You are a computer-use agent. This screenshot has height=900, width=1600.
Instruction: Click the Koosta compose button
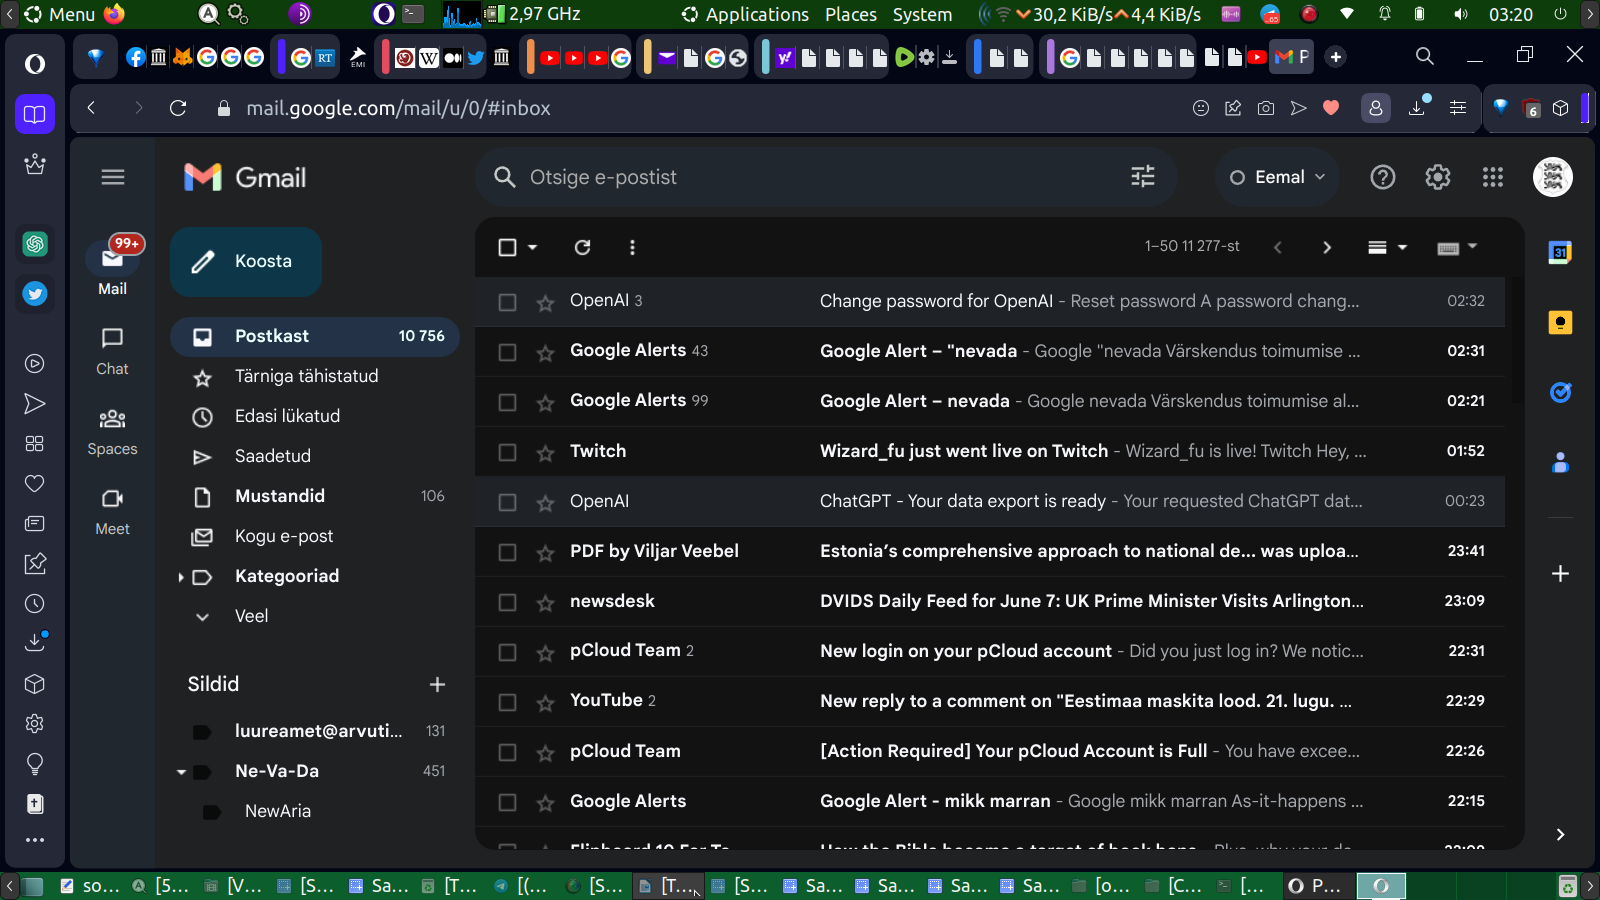click(246, 262)
